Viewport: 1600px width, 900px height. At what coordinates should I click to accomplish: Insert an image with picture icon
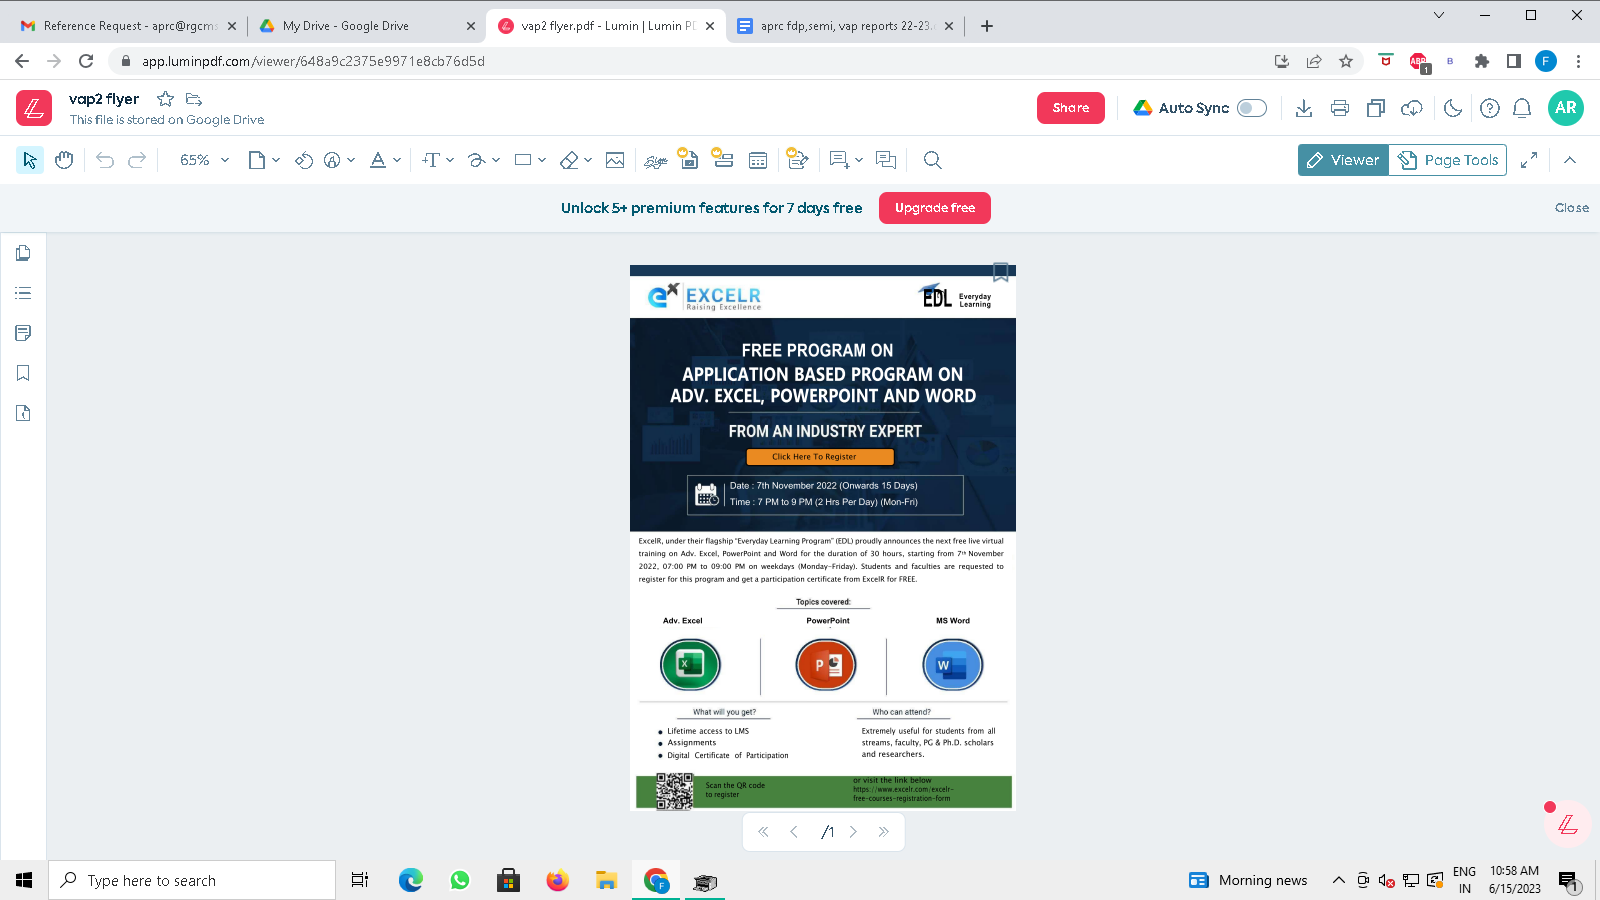(615, 160)
